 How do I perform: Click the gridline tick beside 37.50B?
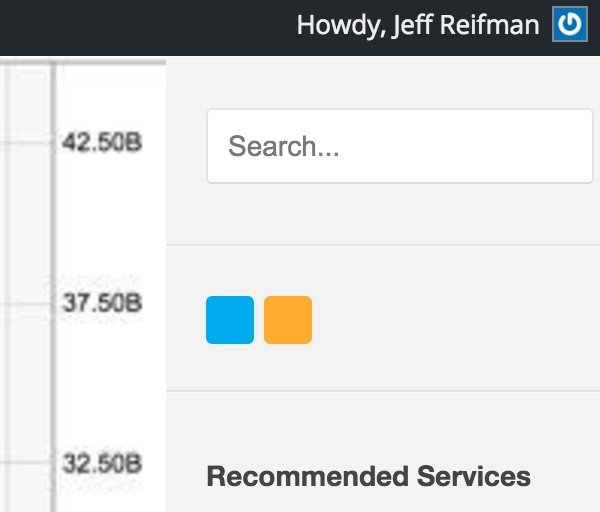[x=25, y=304]
